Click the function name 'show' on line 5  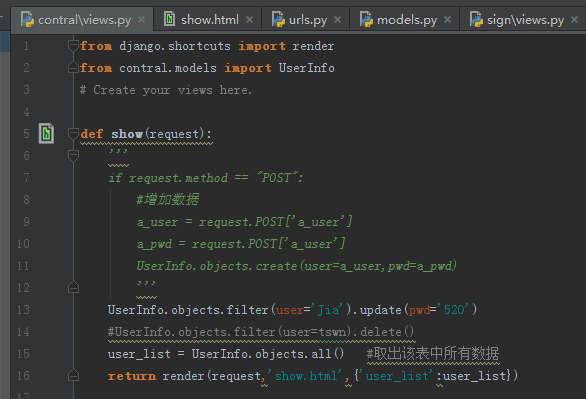[127, 134]
